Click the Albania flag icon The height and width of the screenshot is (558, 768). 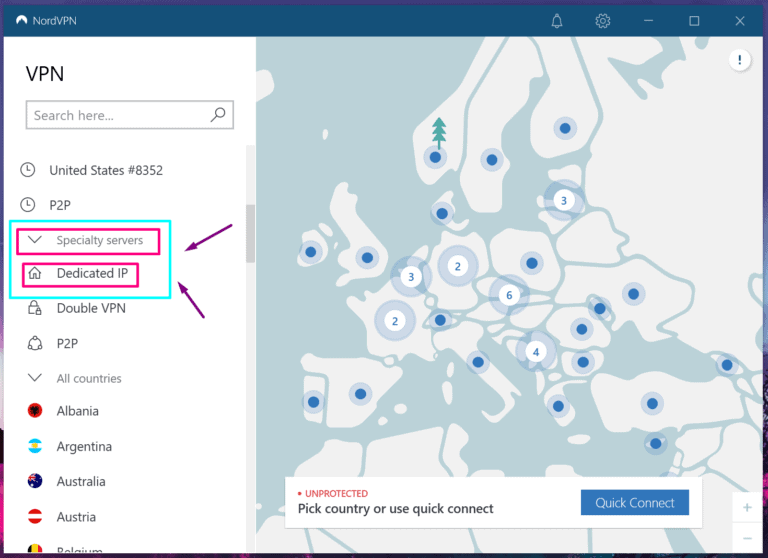[x=35, y=411]
